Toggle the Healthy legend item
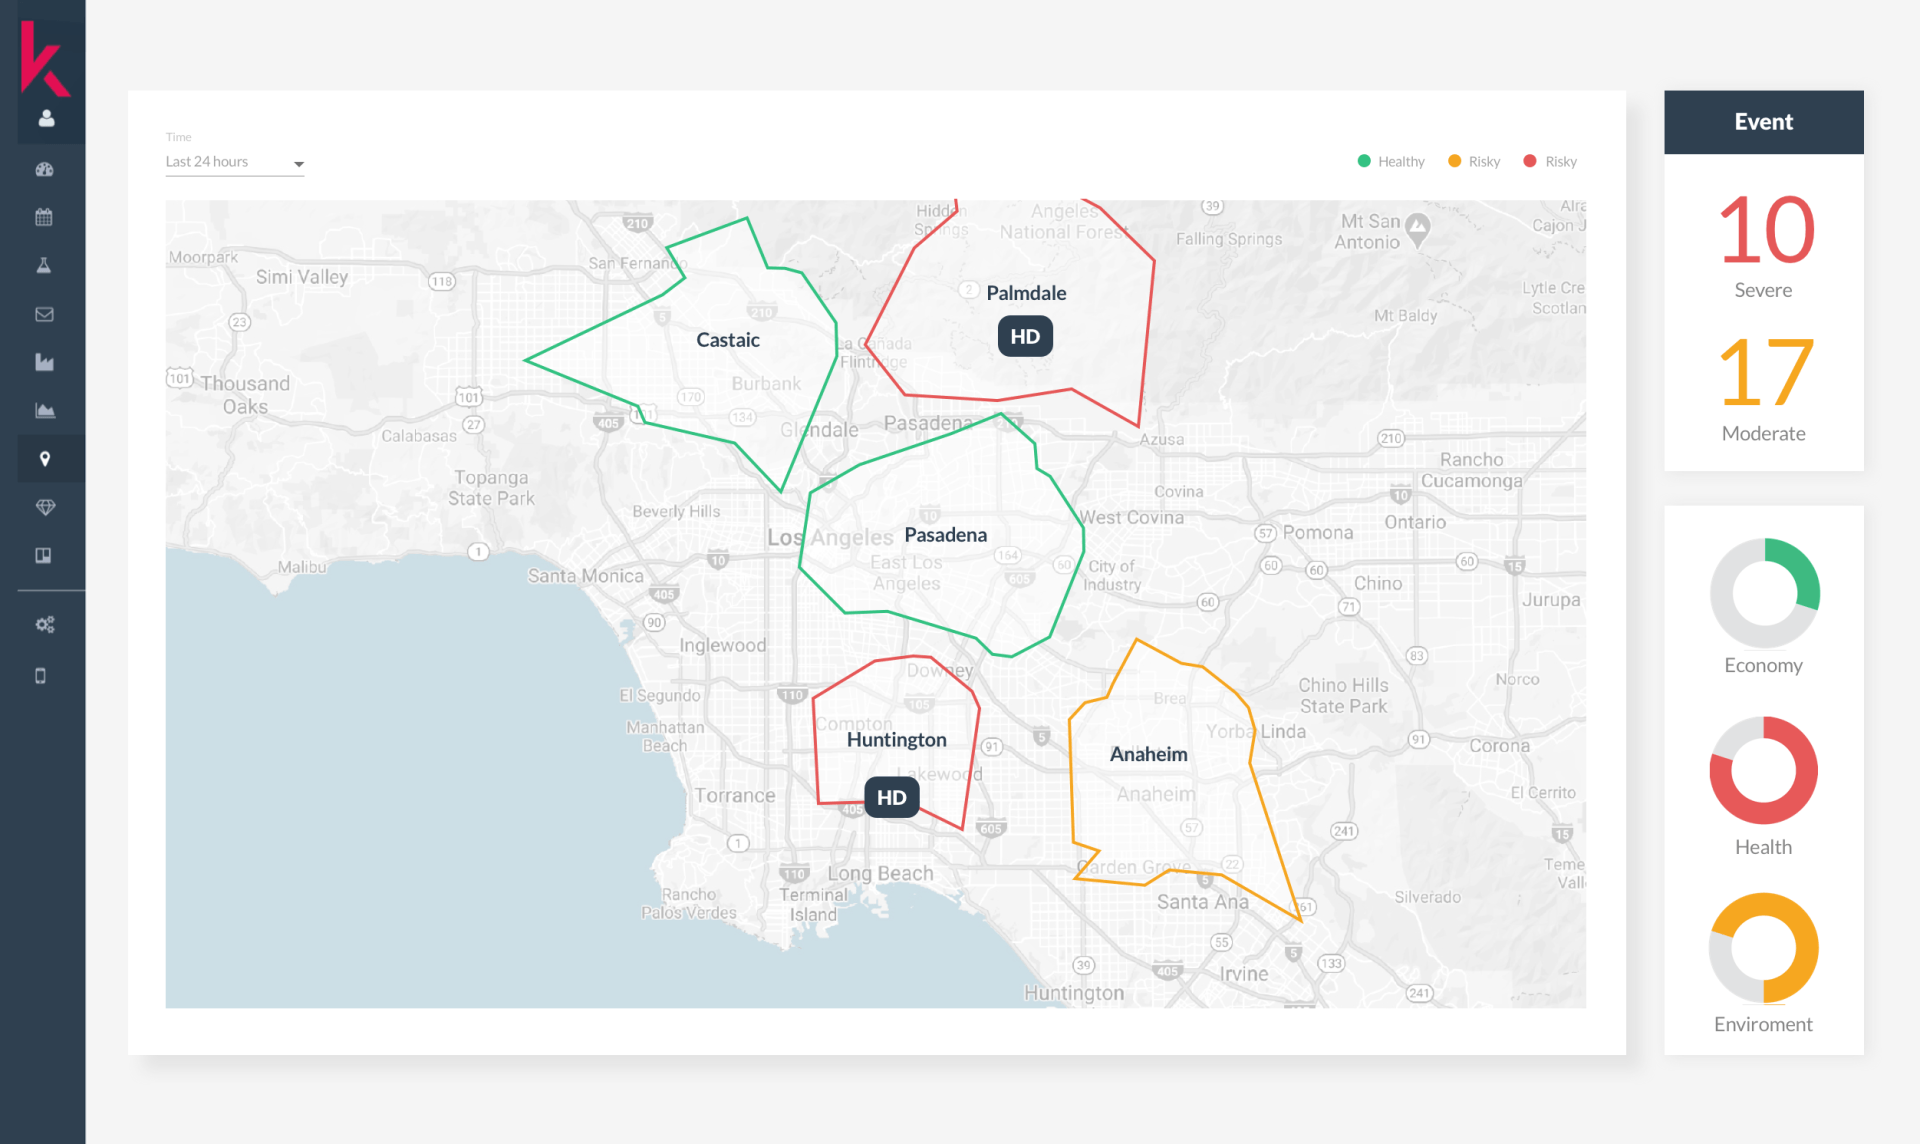Screen dimensions: 1920x1144 pyautogui.click(x=1391, y=162)
